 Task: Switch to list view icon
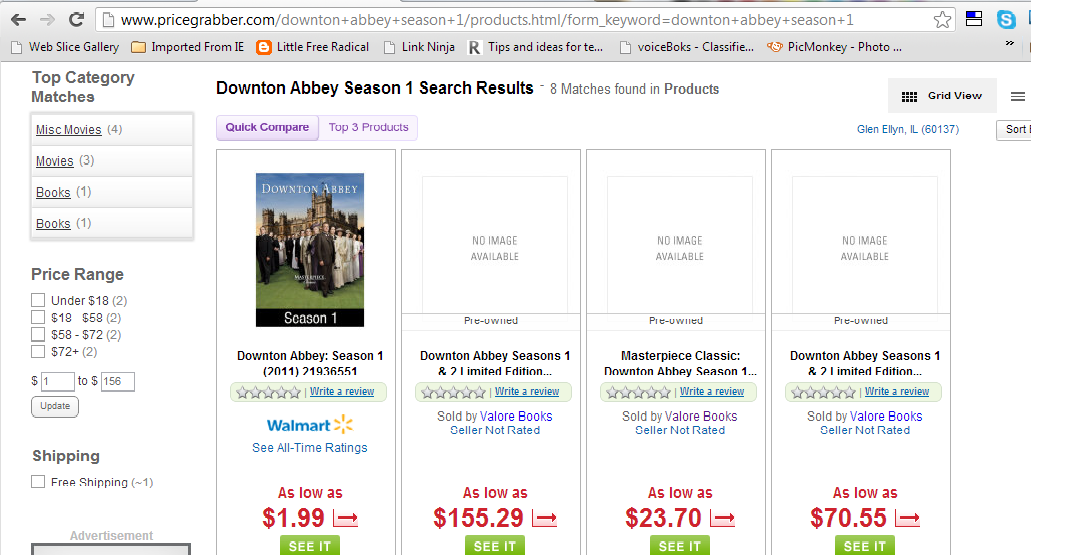coord(1018,96)
